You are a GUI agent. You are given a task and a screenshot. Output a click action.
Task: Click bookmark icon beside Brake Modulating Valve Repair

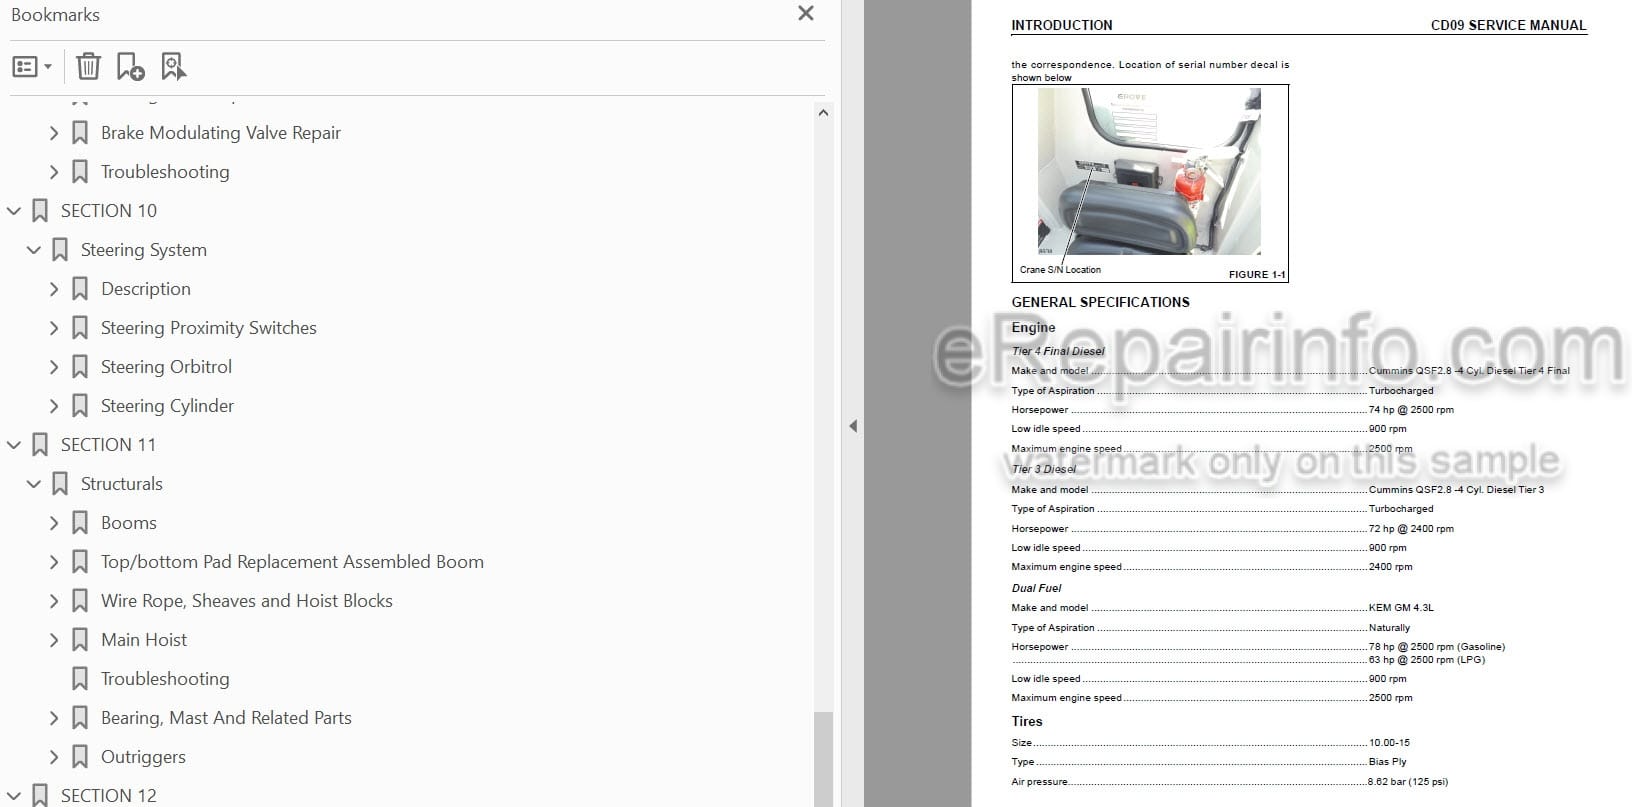[x=80, y=133]
